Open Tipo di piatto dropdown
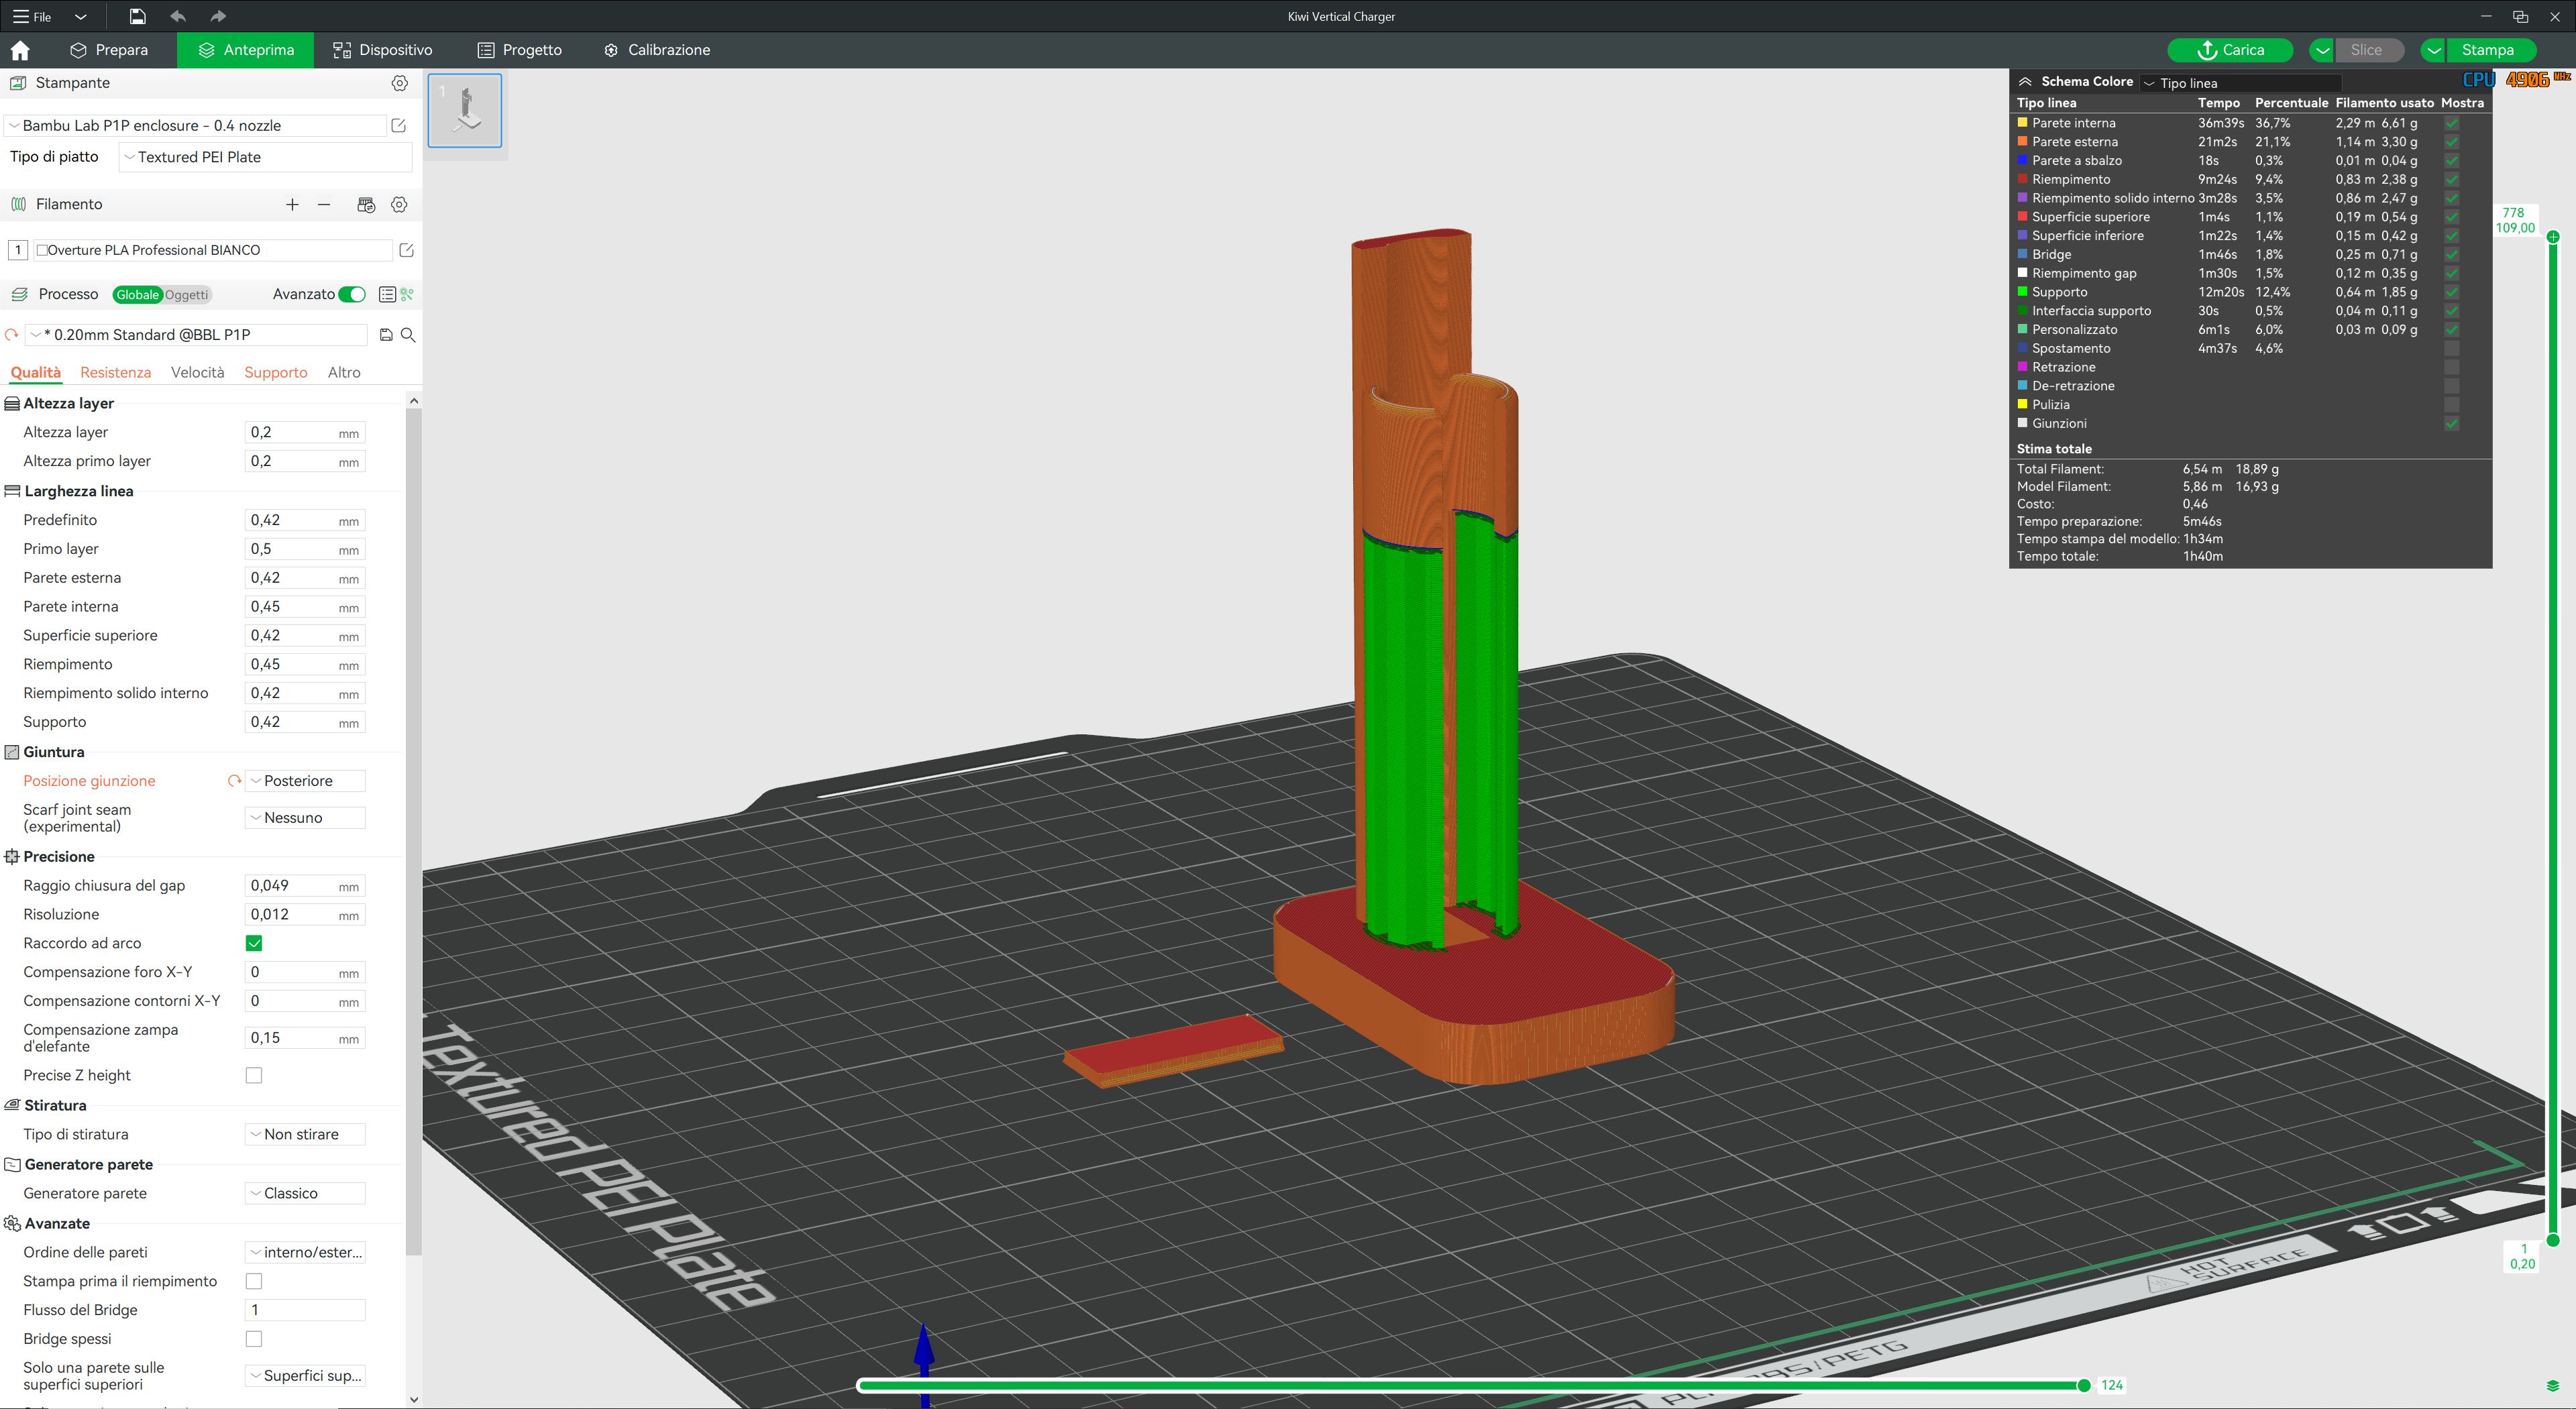Screen dimensions: 2576x1409 pos(265,157)
